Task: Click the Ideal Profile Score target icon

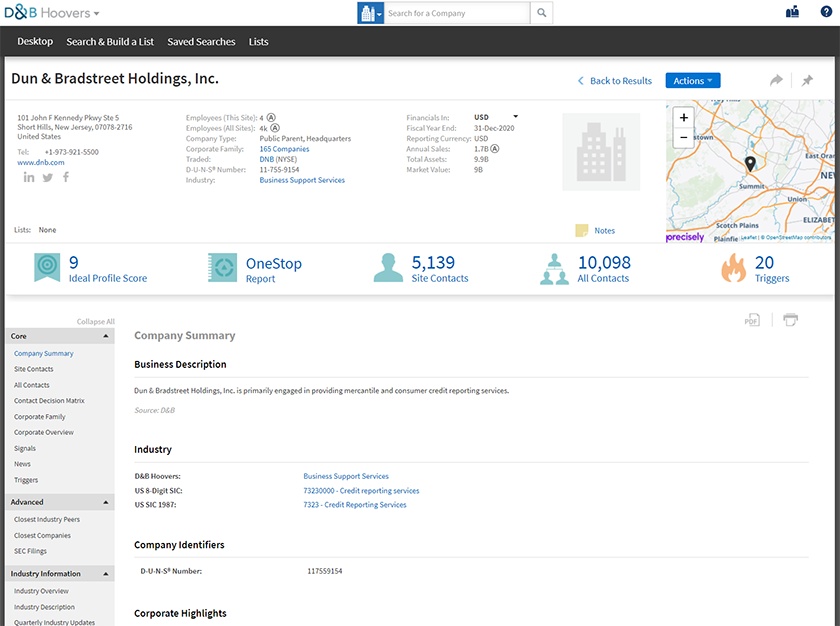Action: coord(47,267)
